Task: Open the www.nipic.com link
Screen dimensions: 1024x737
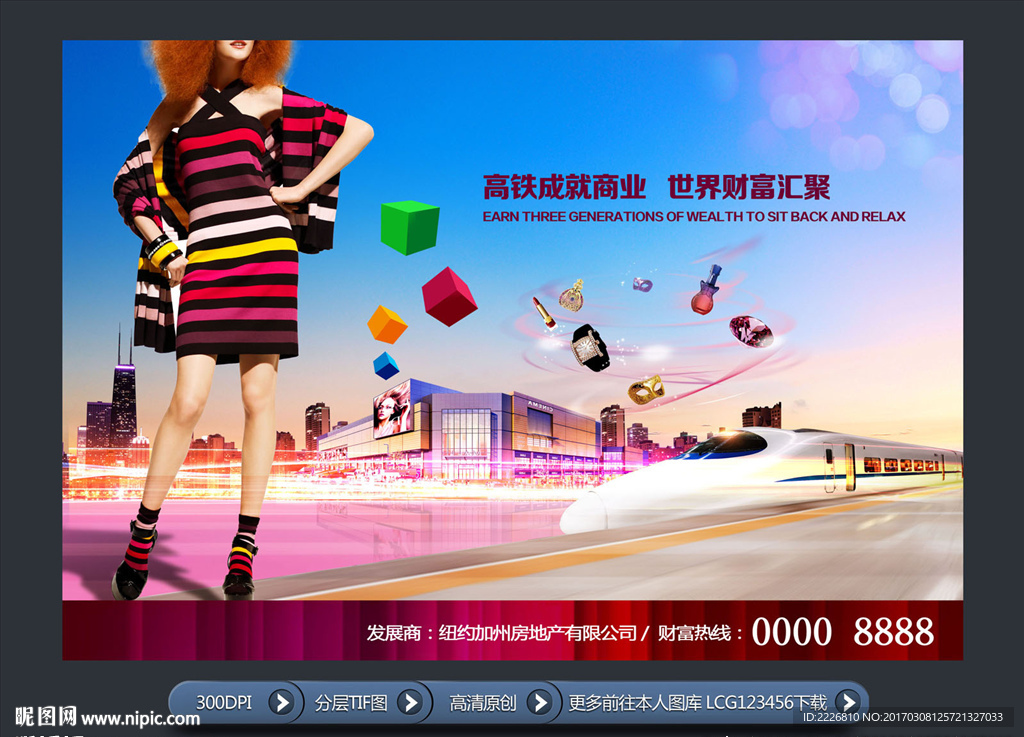Action: [140, 719]
